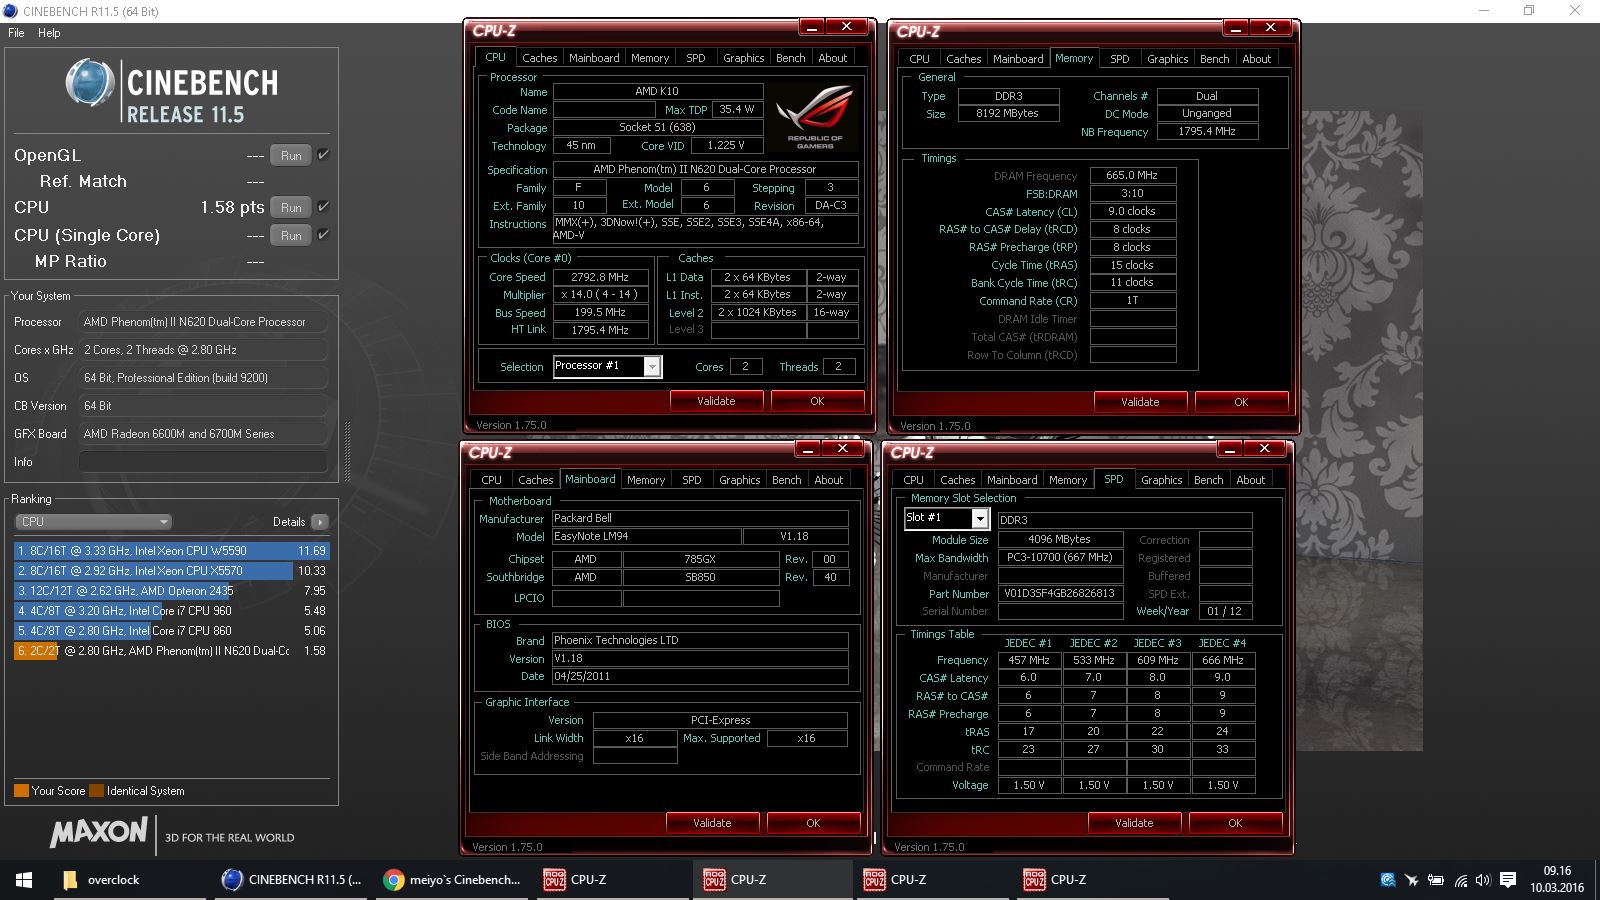
Task: Open volume control in system tray
Action: point(1482,880)
